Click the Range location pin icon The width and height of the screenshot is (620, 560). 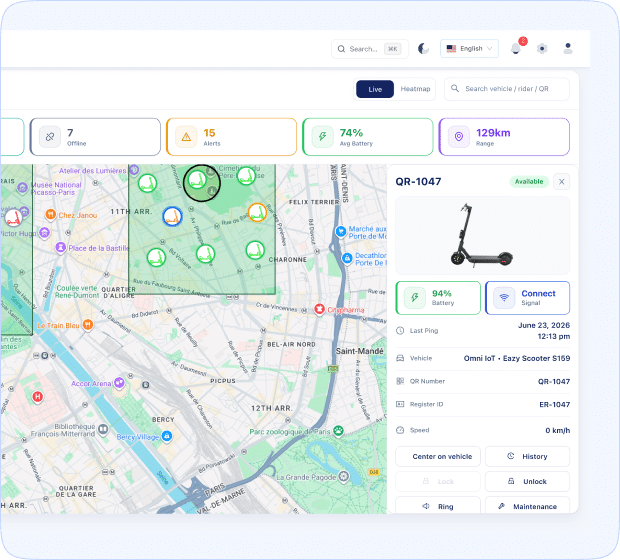[459, 137]
